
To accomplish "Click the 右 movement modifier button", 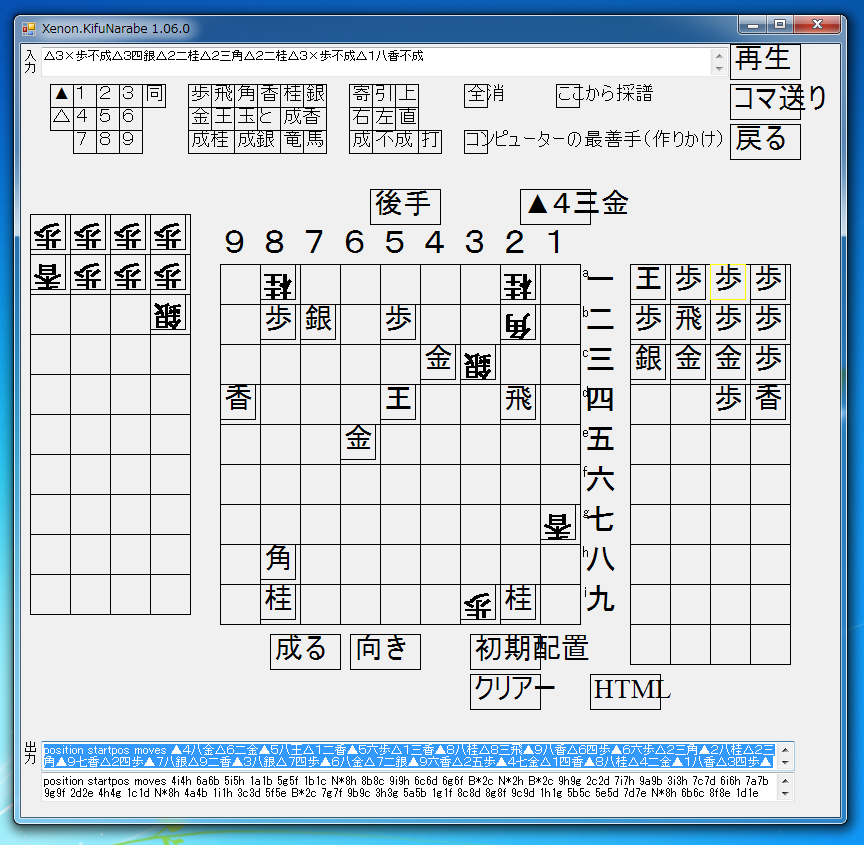I will [x=361, y=118].
